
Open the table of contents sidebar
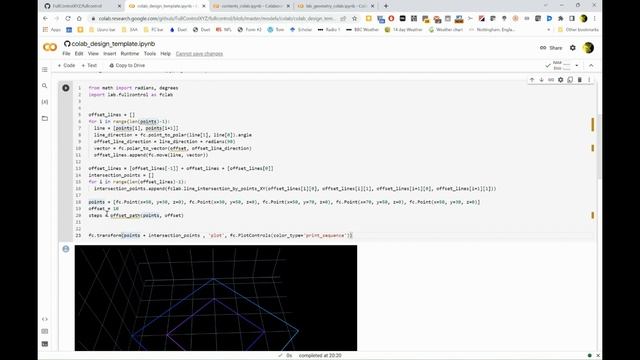click(45, 69)
